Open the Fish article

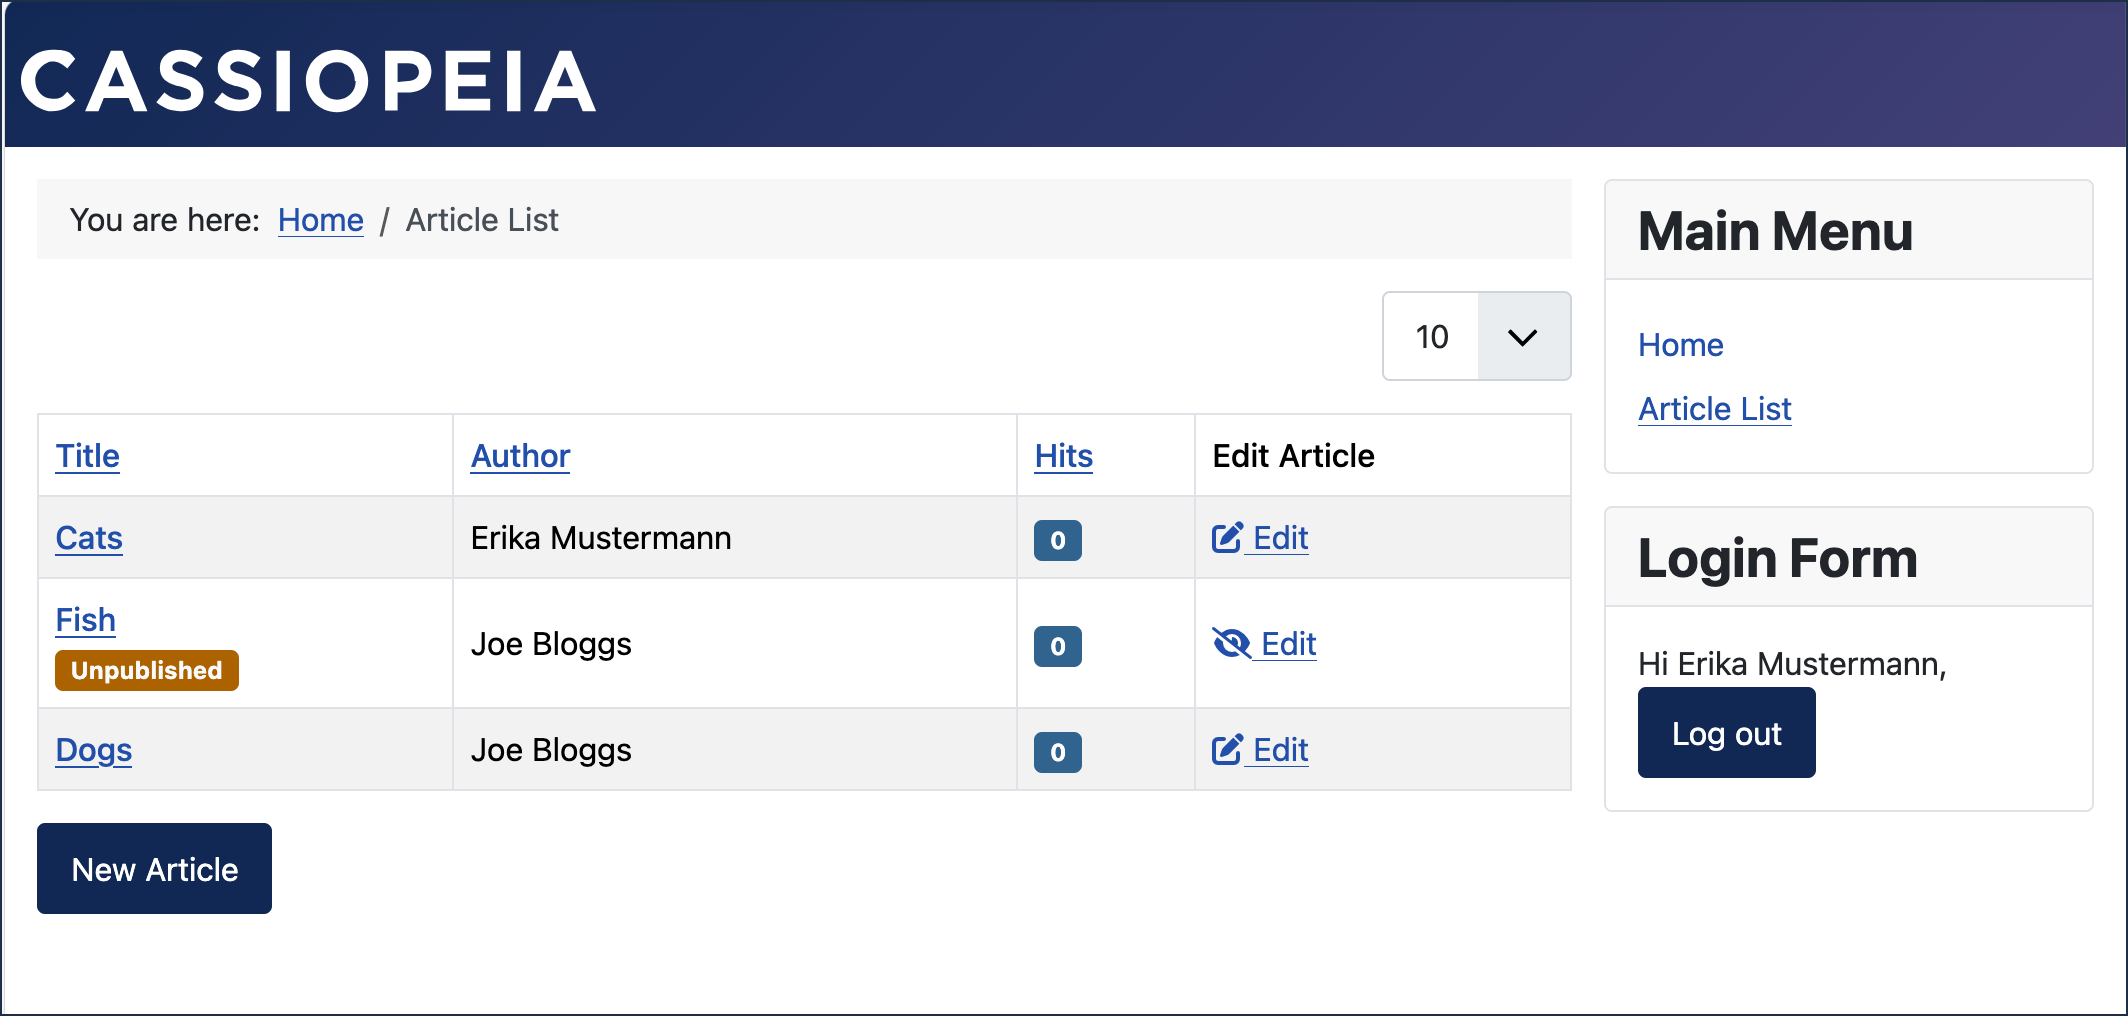[x=86, y=620]
